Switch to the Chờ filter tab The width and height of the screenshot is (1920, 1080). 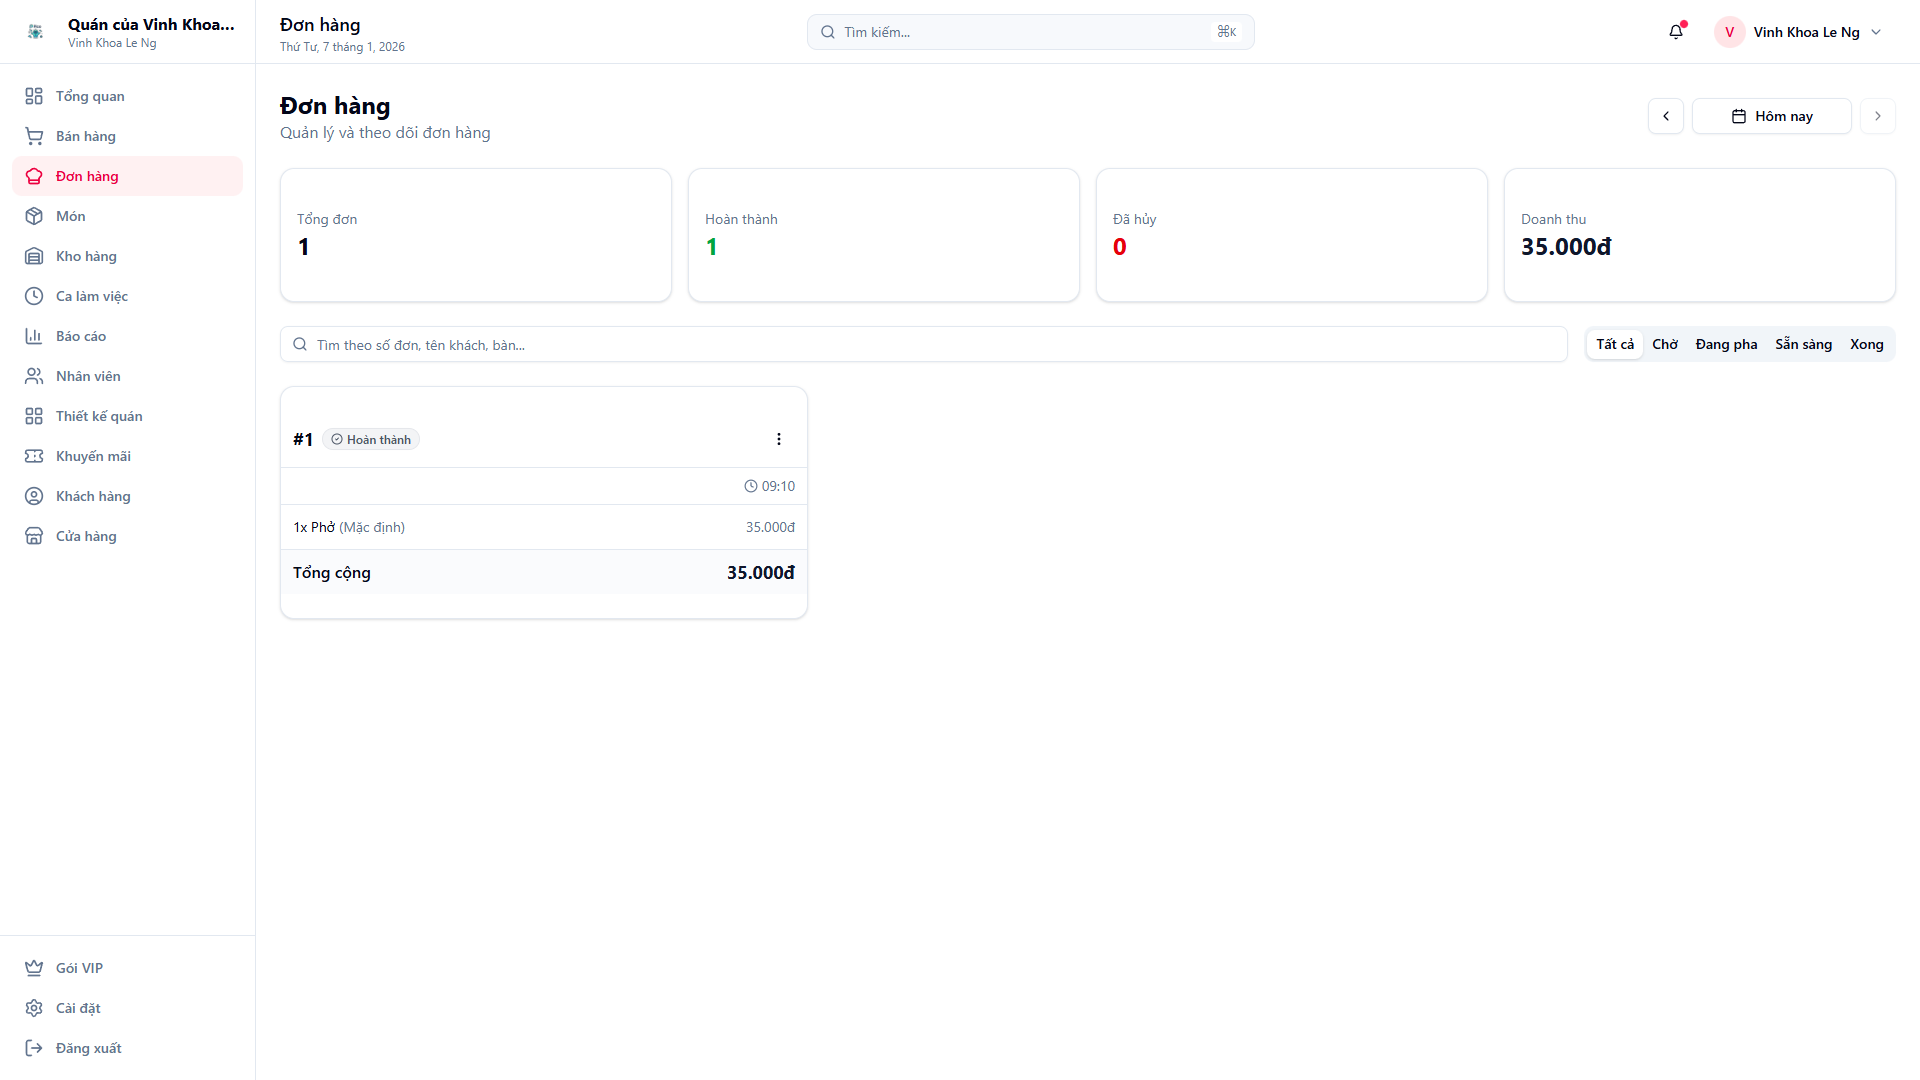pyautogui.click(x=1666, y=344)
